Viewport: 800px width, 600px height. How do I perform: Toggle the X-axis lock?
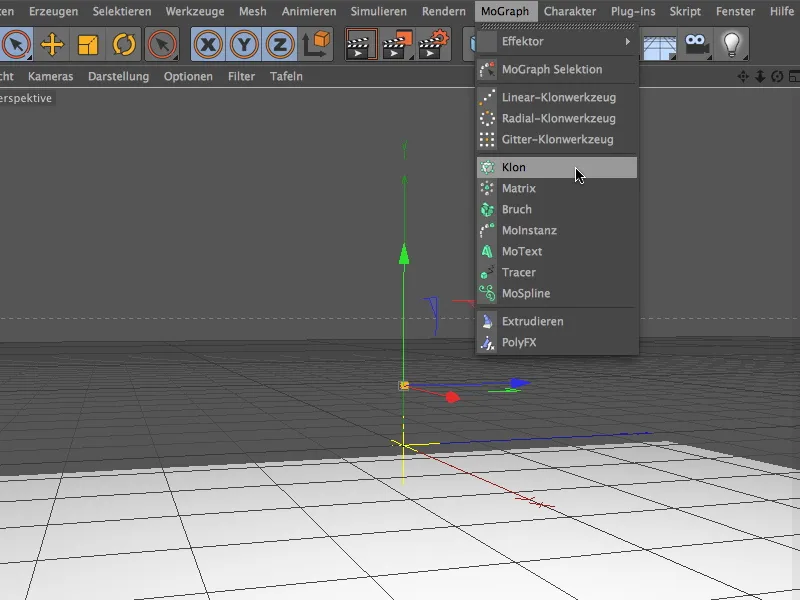tap(207, 44)
